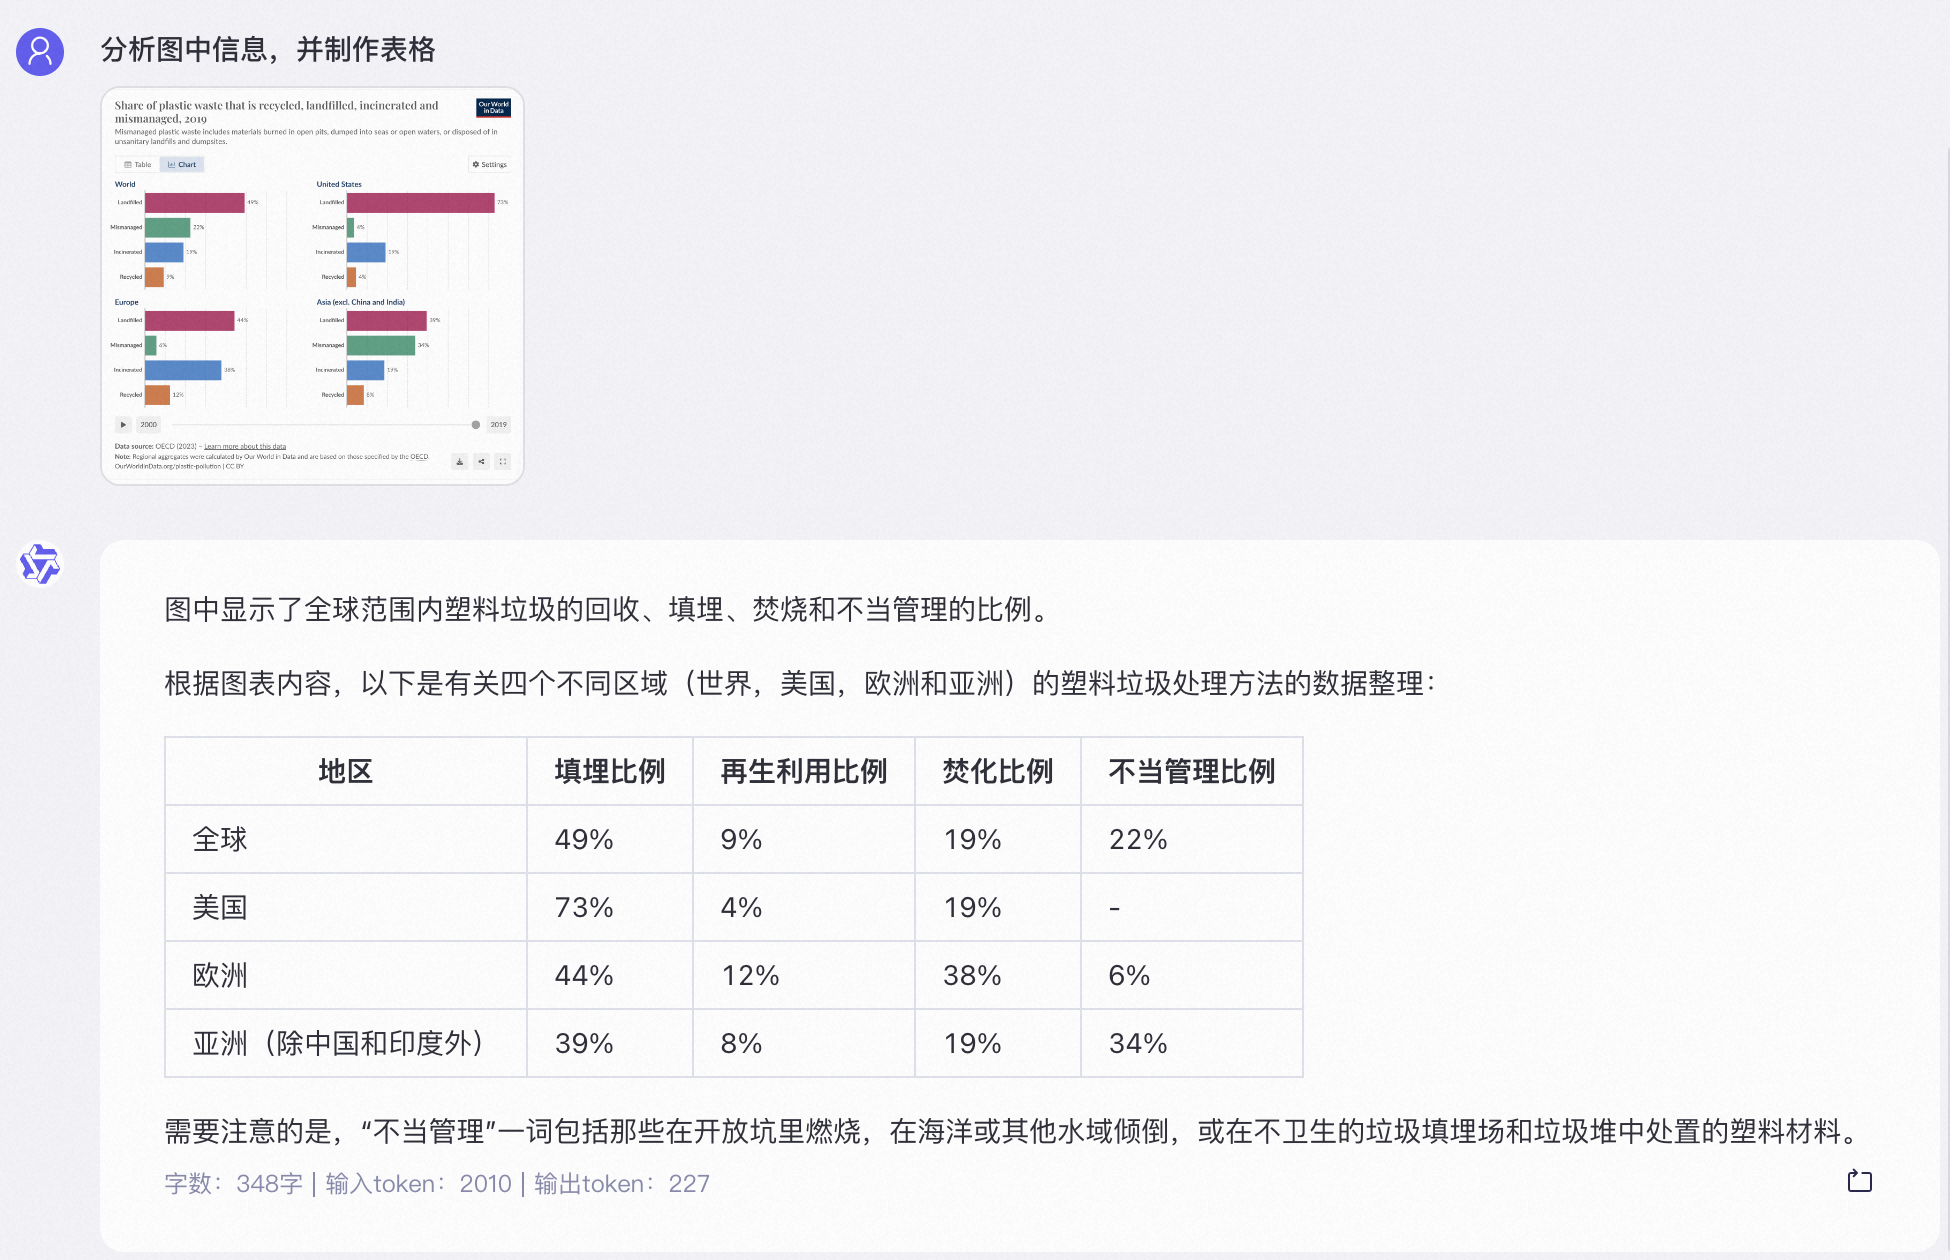Select the Chart tab in the image
The width and height of the screenshot is (1950, 1260).
182,164
